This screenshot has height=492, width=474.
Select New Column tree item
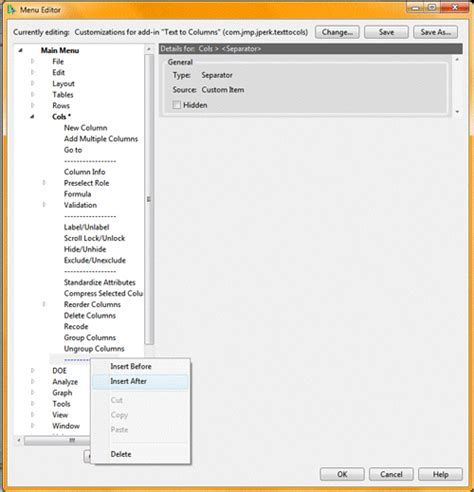click(86, 128)
